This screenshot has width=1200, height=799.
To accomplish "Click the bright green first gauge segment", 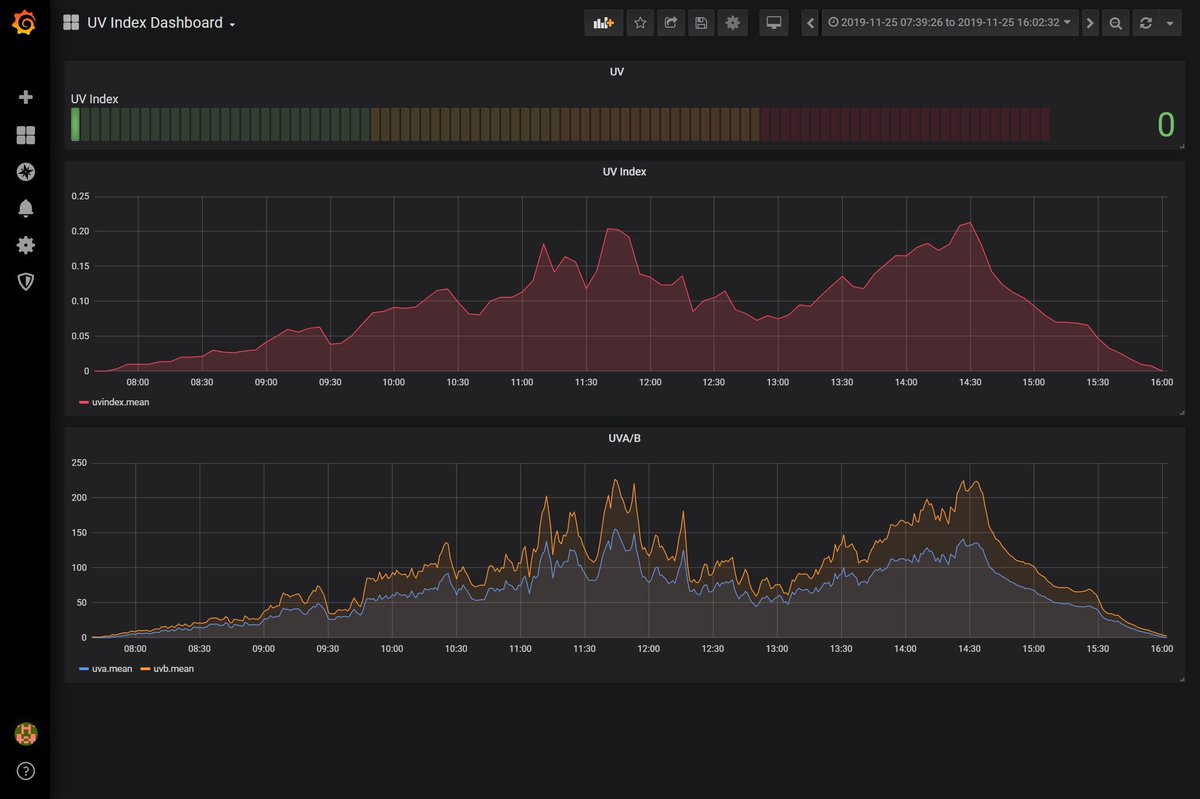I will 75,125.
